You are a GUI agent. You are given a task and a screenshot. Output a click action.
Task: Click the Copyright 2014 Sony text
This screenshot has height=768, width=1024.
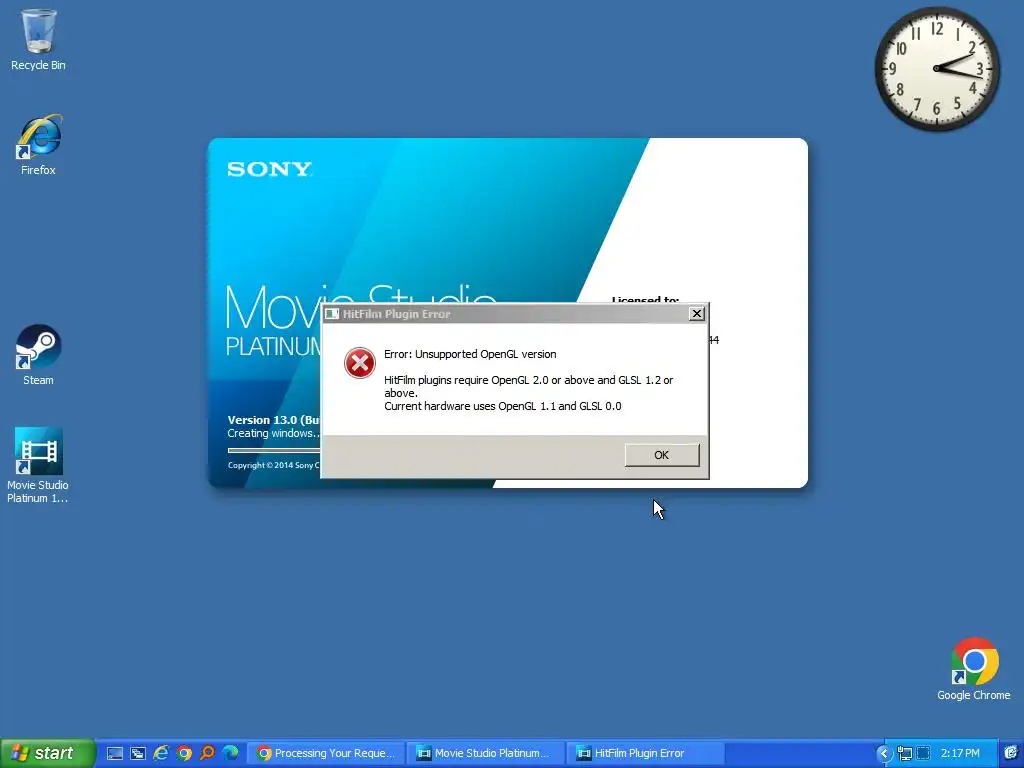tap(274, 466)
